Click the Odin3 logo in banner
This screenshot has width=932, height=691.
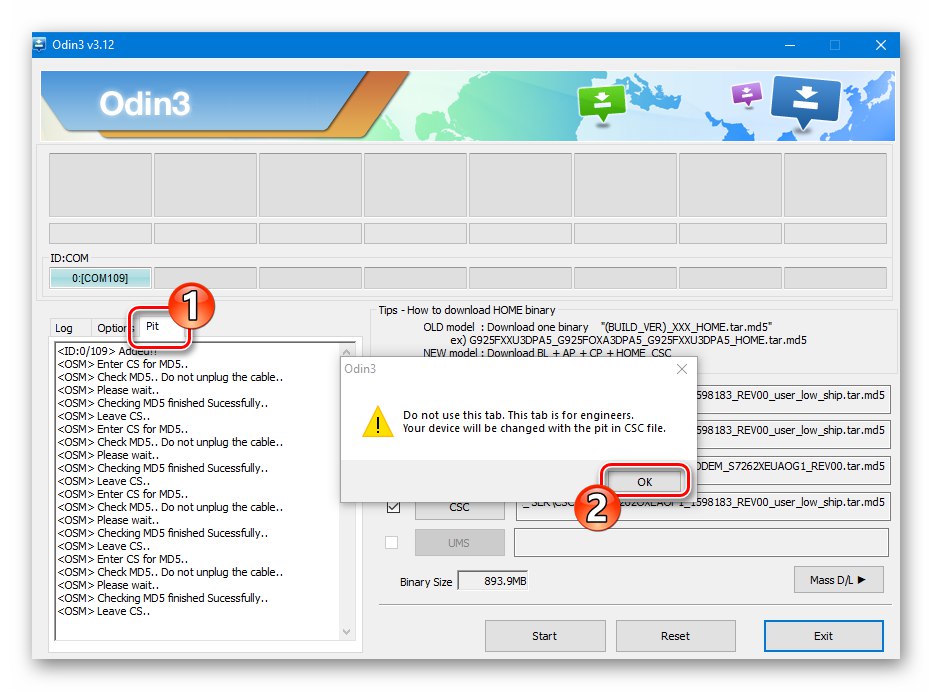[144, 104]
